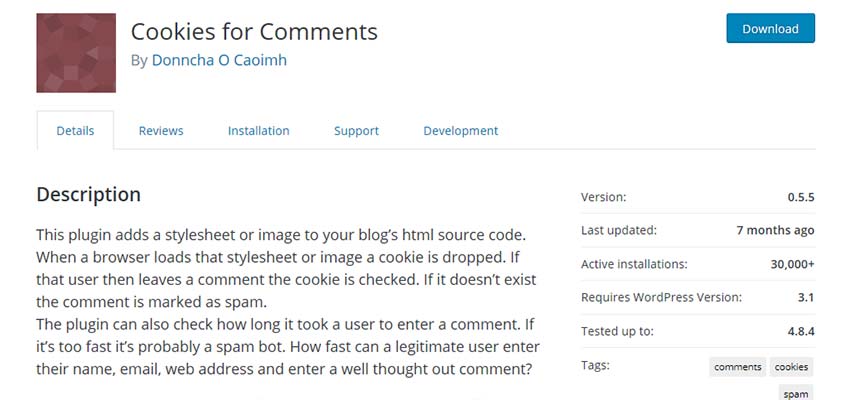The image size is (850, 400).
Task: Select the cookies tag
Action: pos(791,367)
